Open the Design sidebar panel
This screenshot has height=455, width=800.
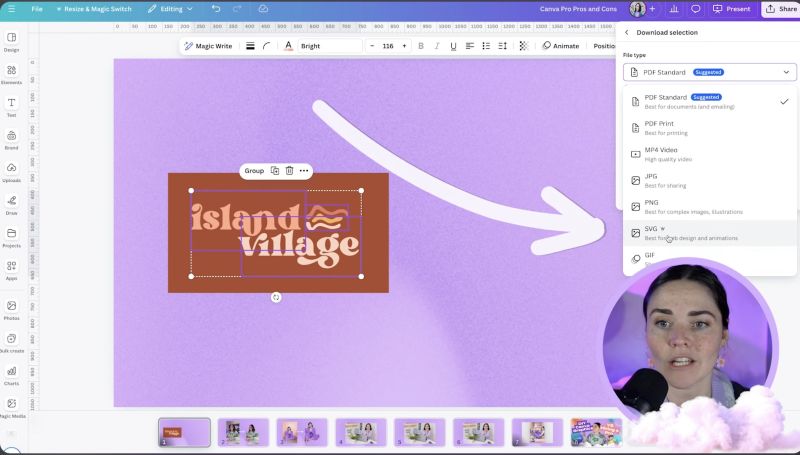point(11,42)
